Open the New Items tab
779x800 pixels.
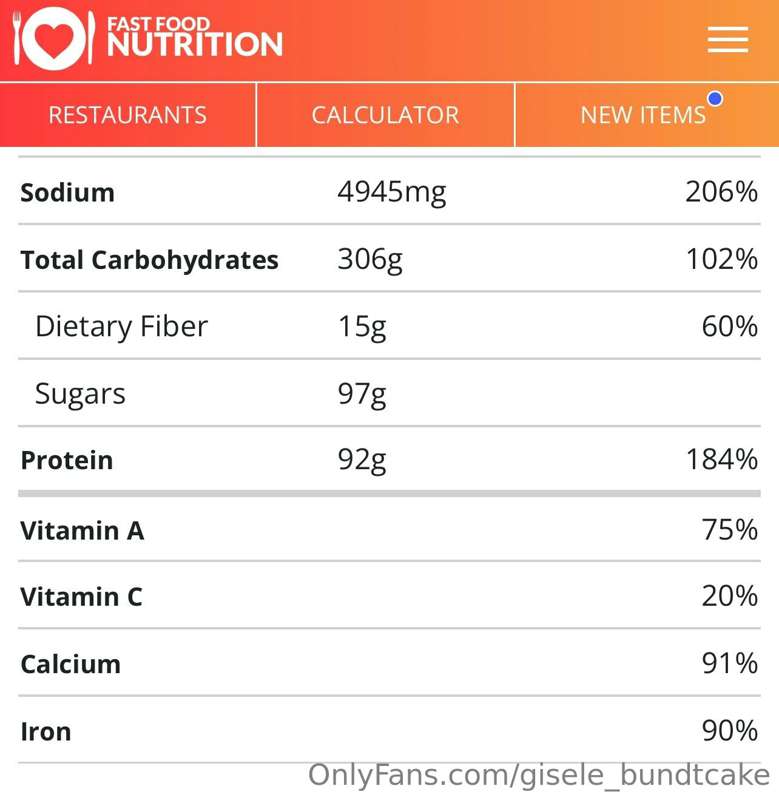point(647,115)
